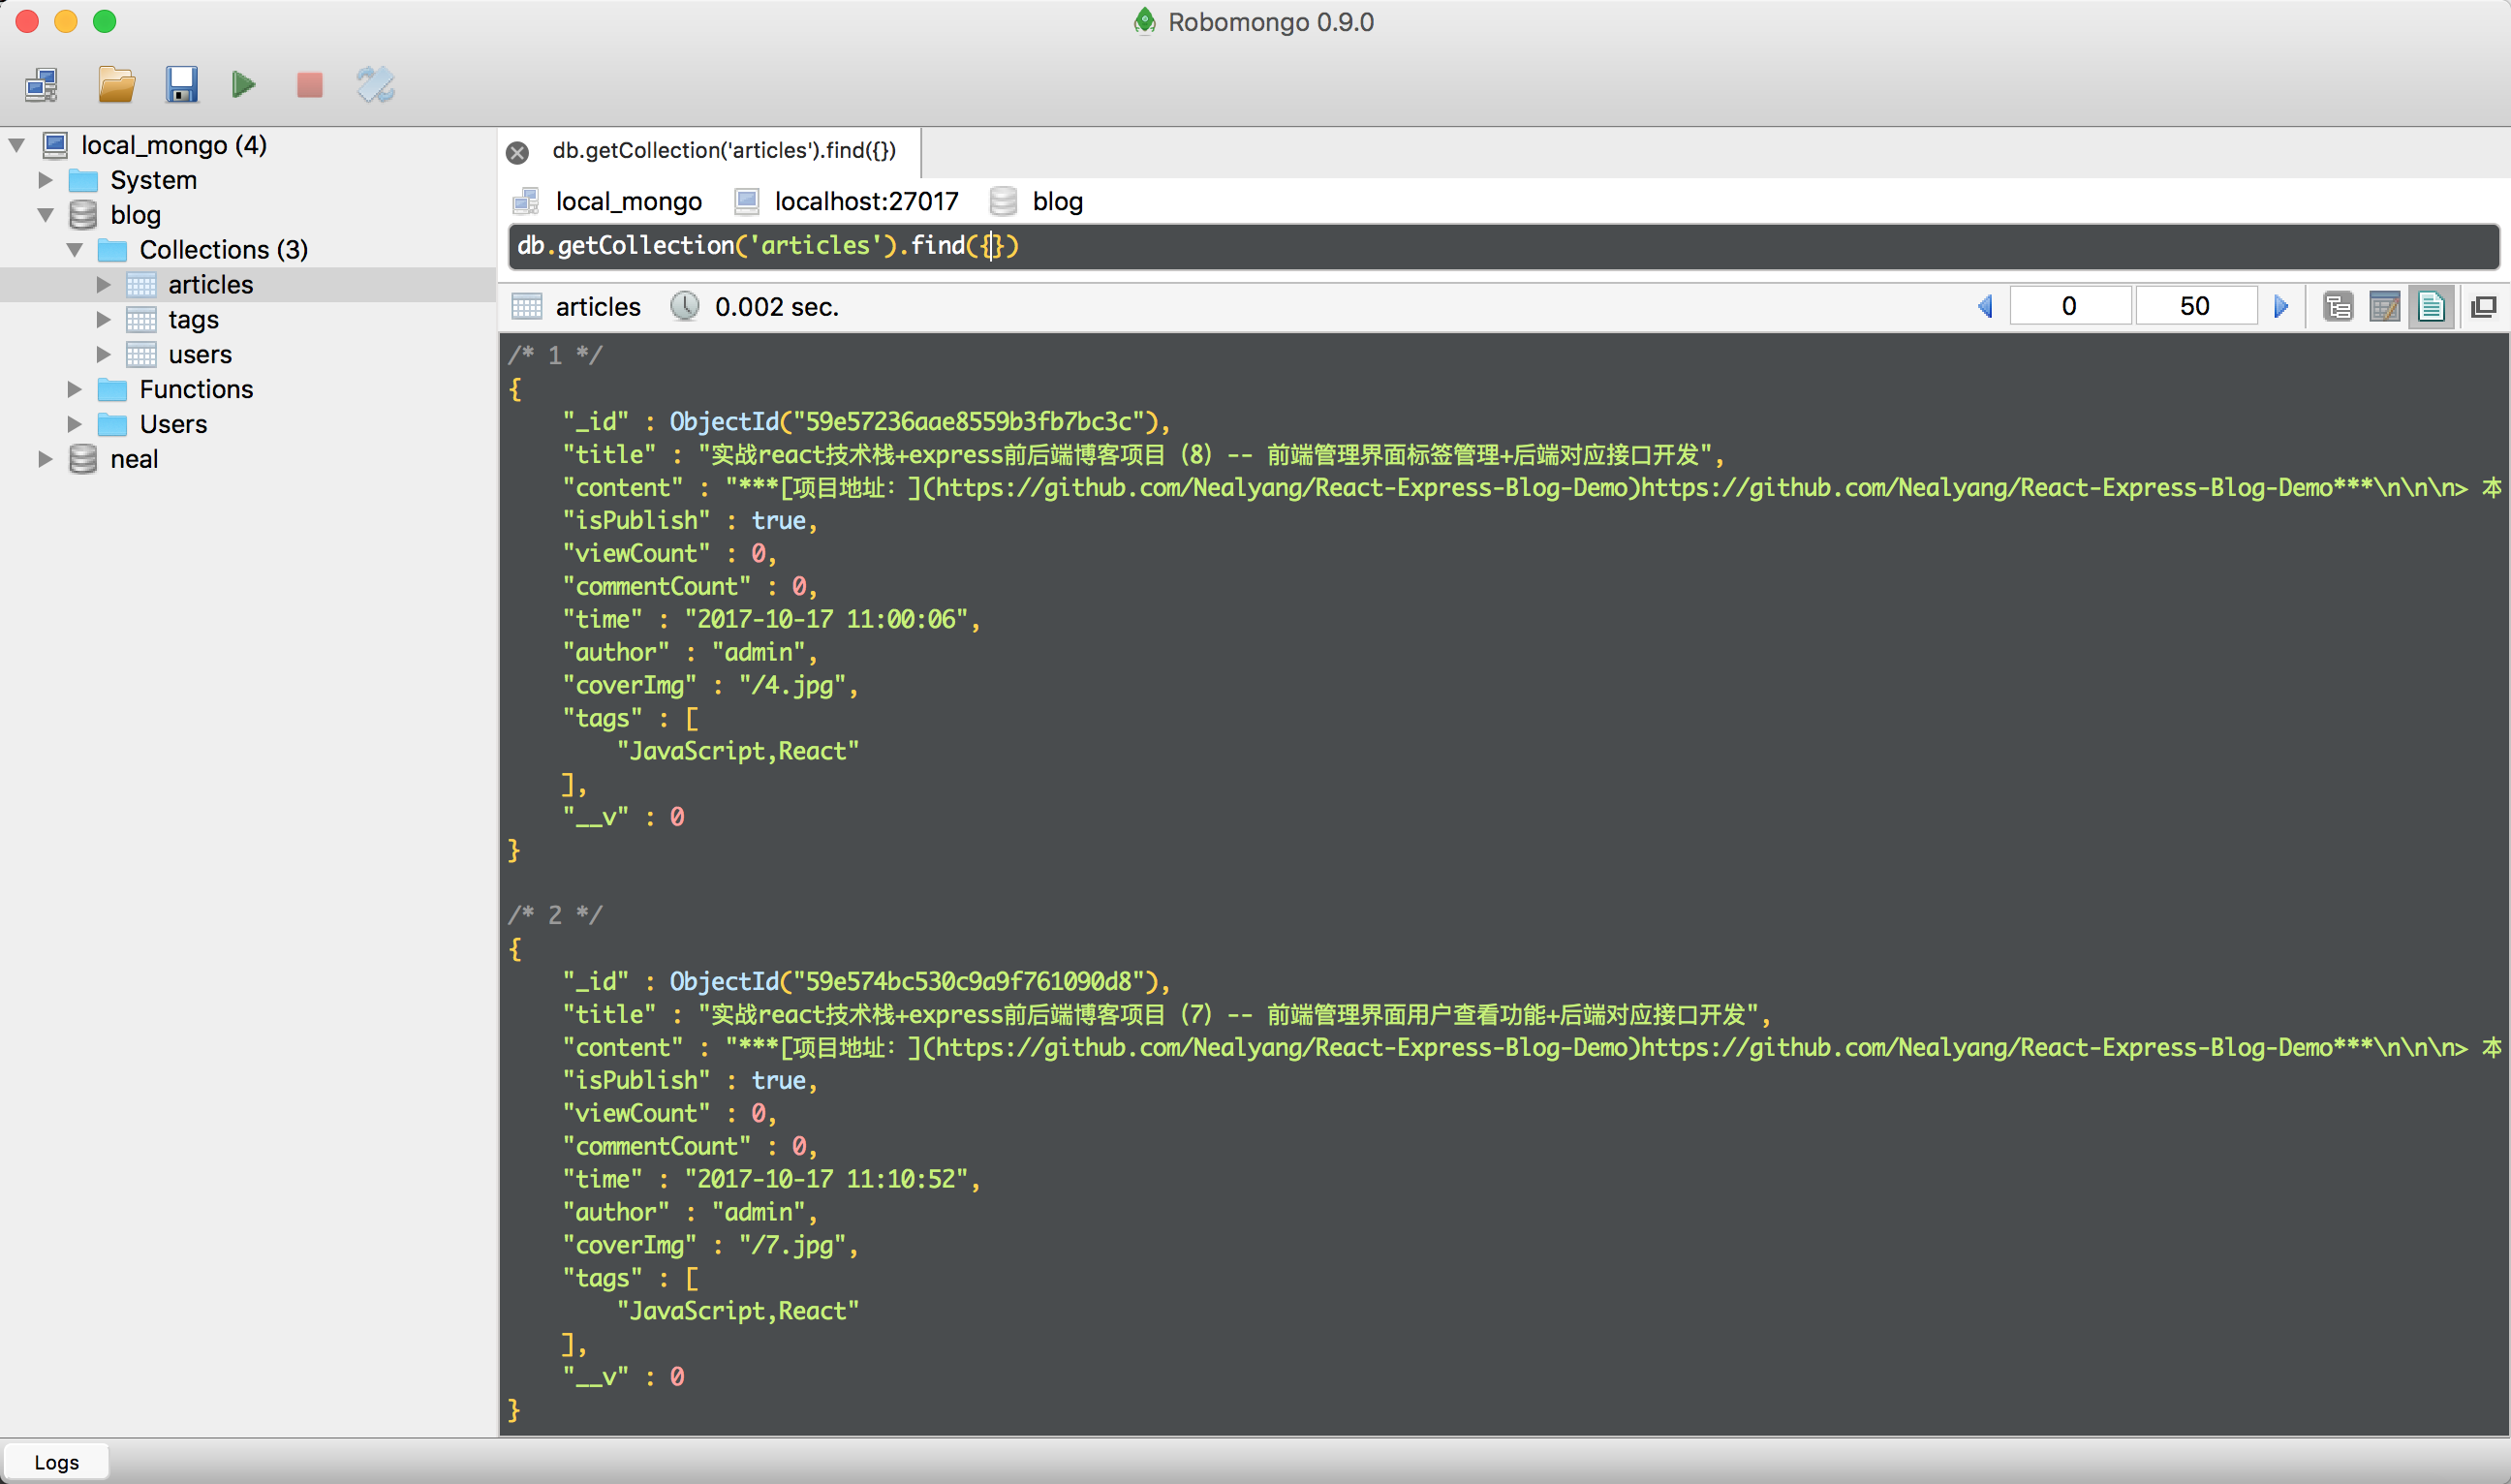
Task: Edit the skip value field showing 0
Action: tap(2069, 306)
